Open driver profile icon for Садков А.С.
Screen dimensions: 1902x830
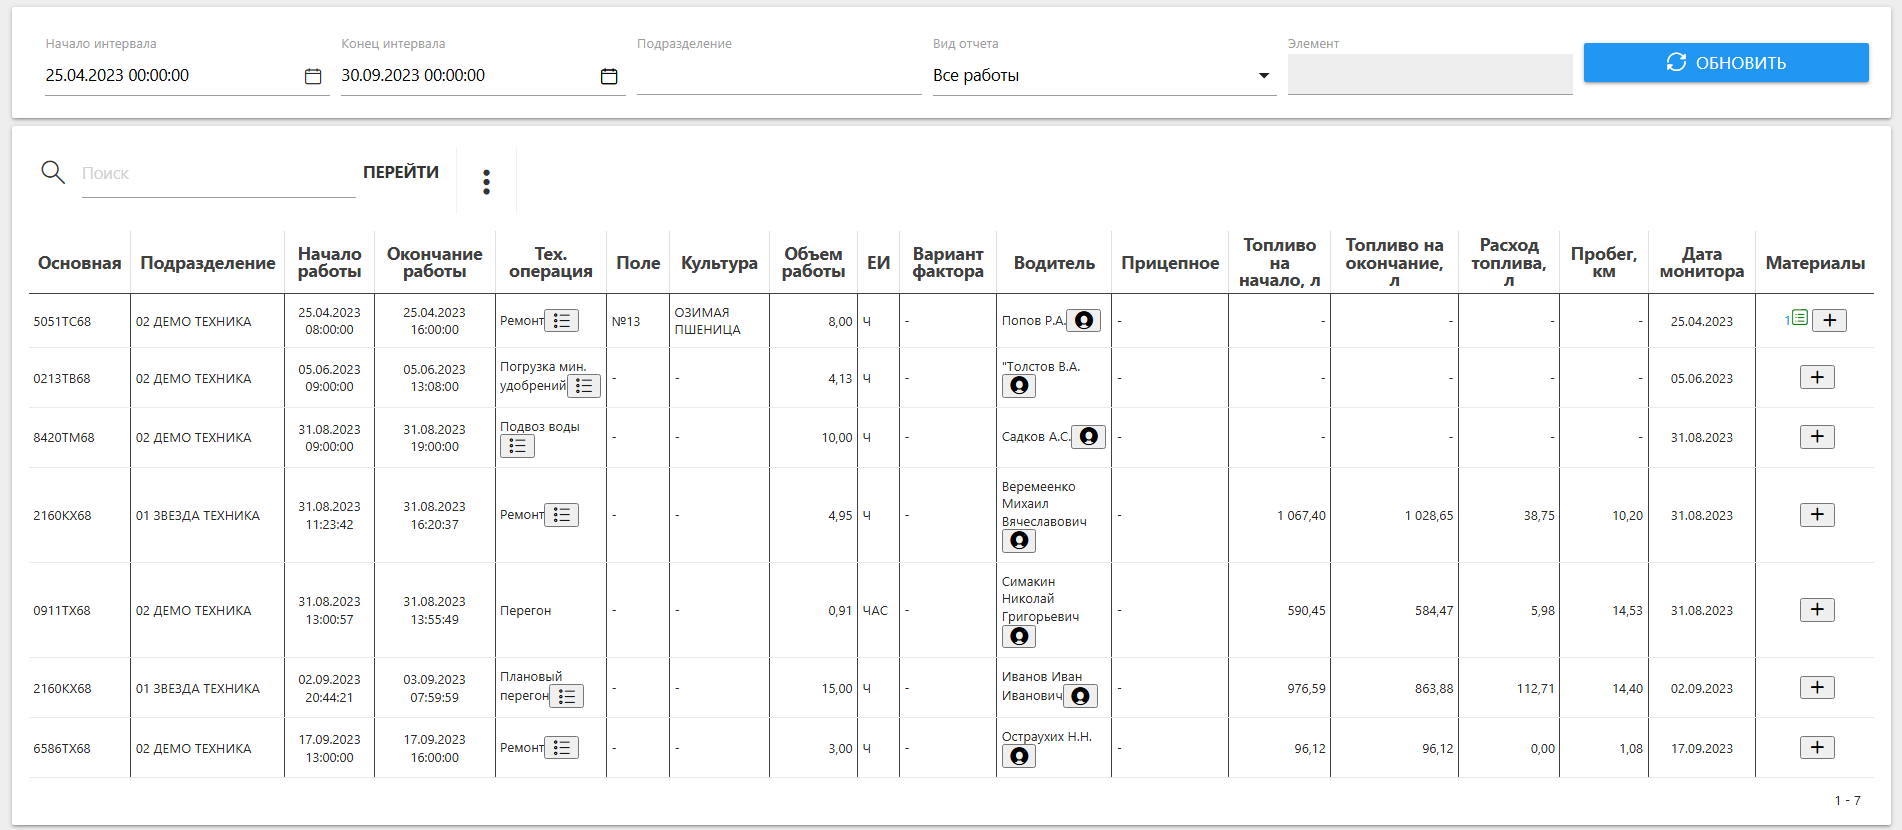[x=1089, y=436]
